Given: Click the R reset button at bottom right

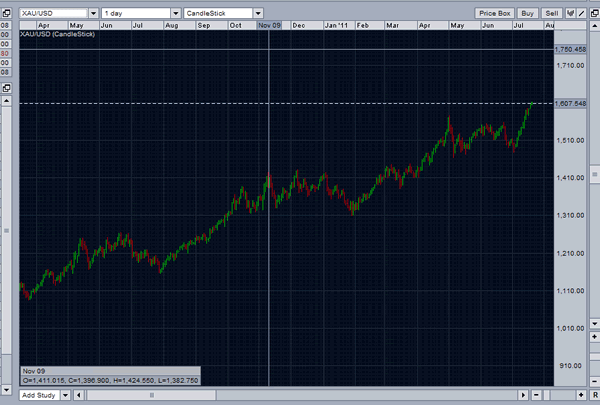Looking at the screenshot, I should click(593, 396).
